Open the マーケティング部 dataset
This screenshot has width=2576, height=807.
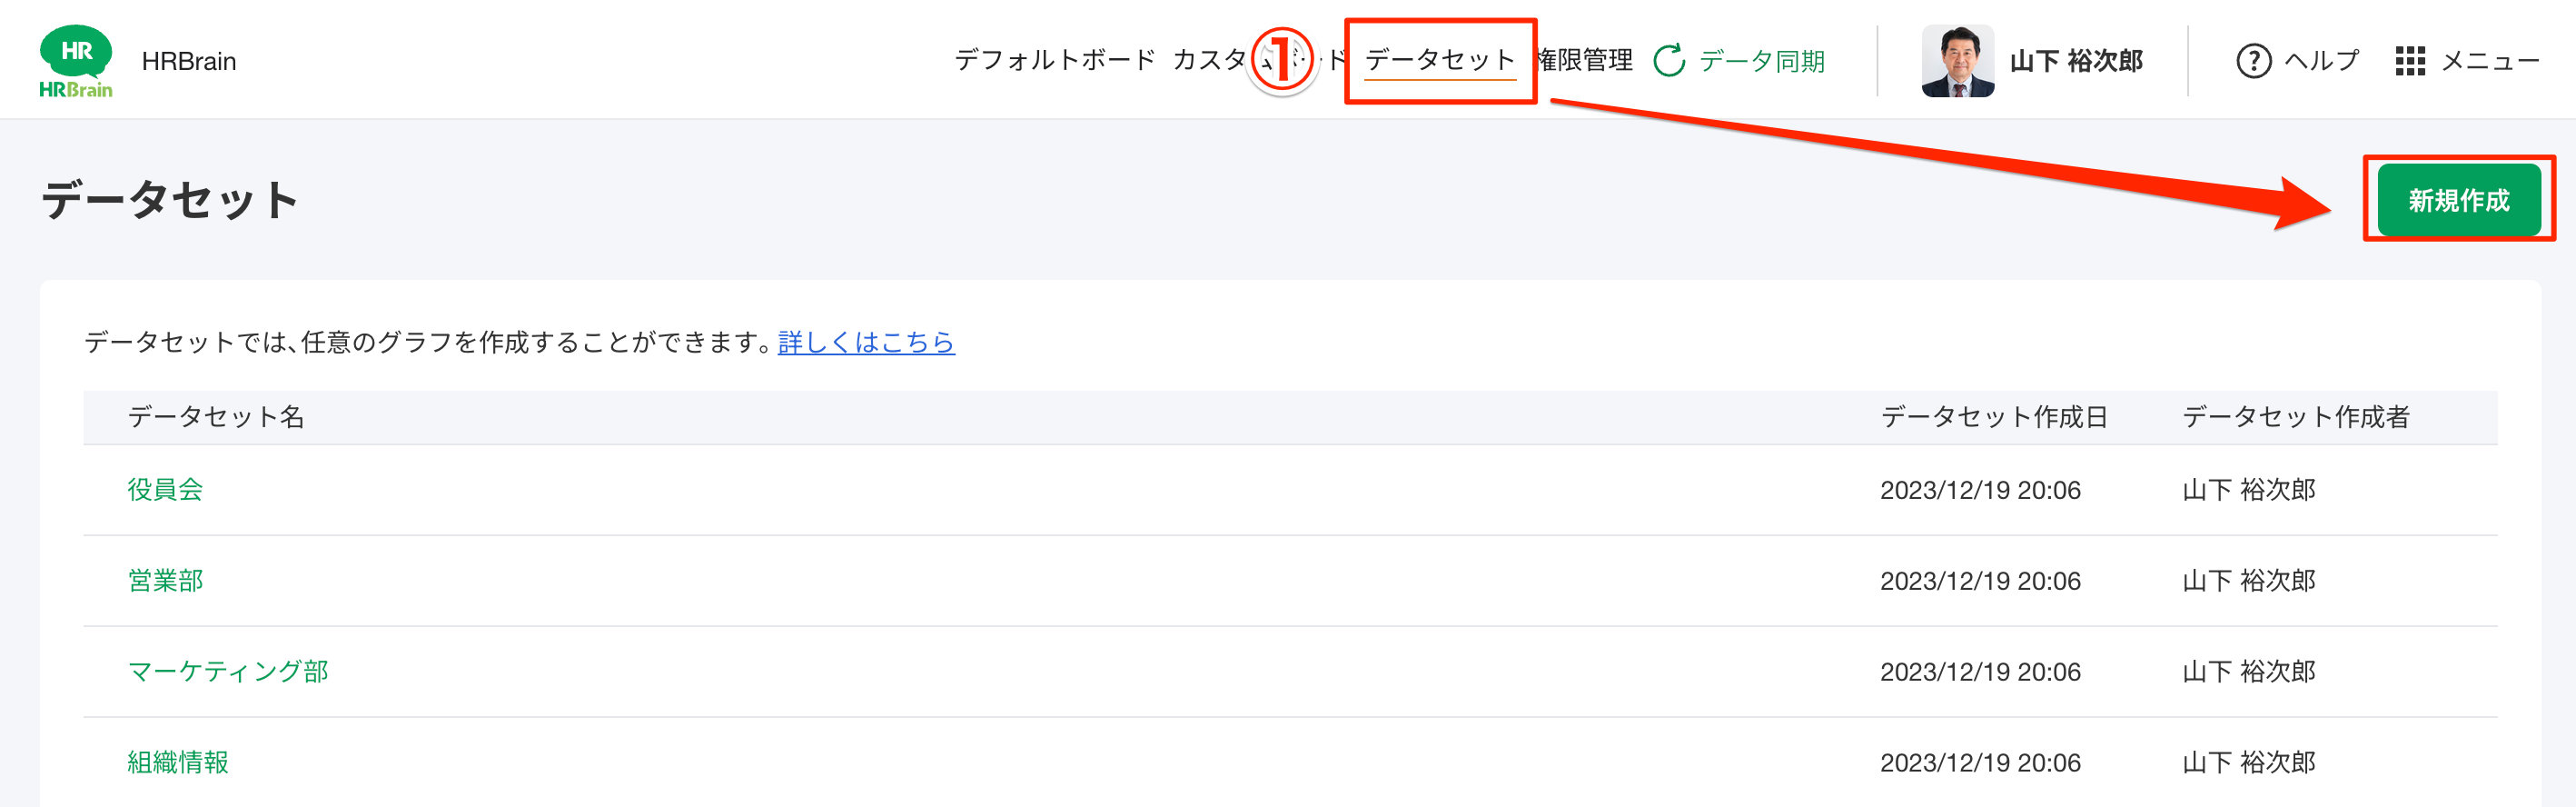pyautogui.click(x=228, y=671)
